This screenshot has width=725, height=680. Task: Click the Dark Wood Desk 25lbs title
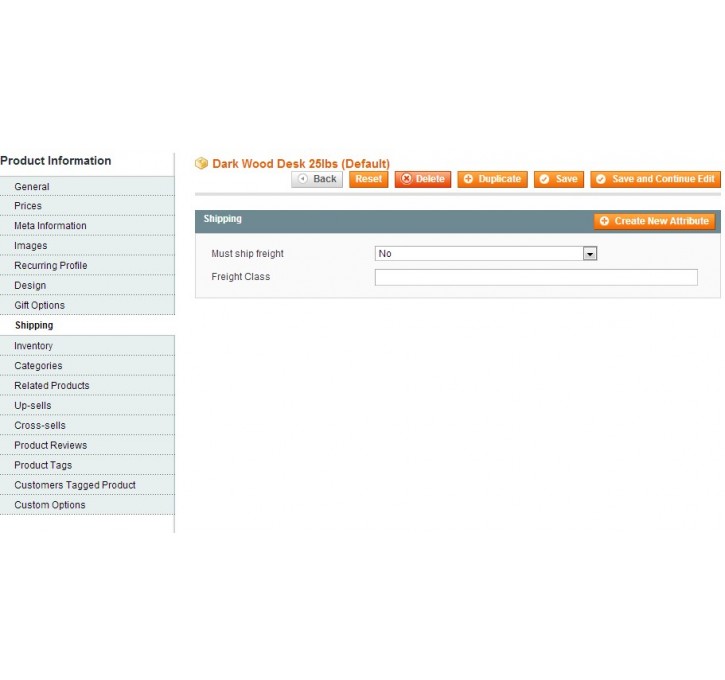(301, 164)
